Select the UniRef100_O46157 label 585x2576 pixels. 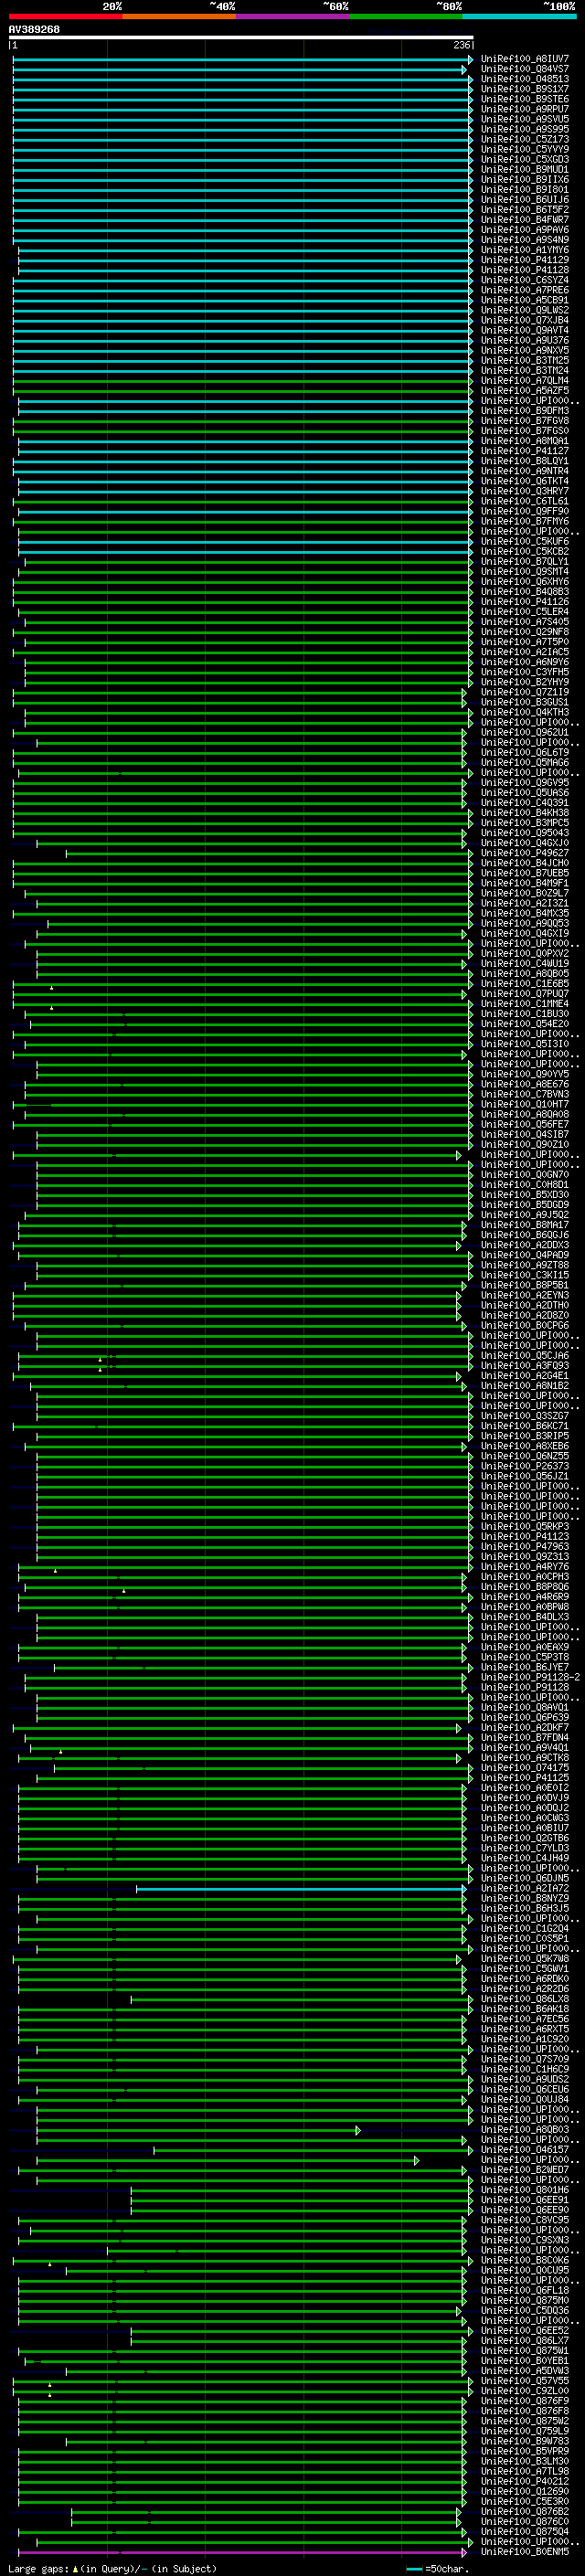tap(525, 2150)
